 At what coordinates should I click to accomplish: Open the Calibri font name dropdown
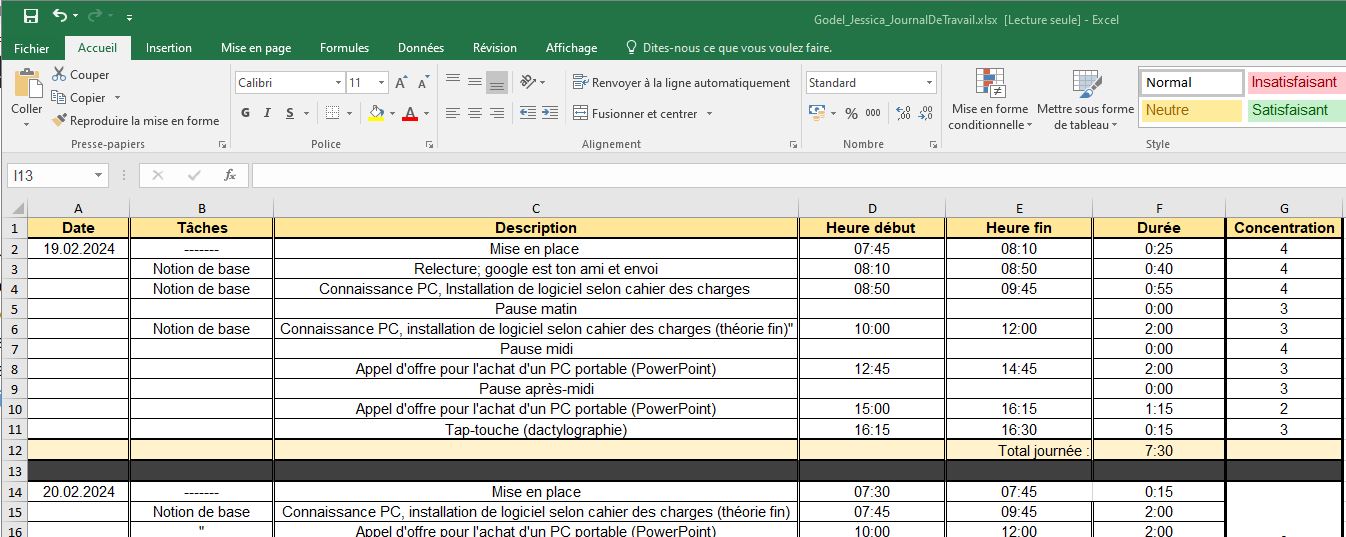tap(338, 83)
